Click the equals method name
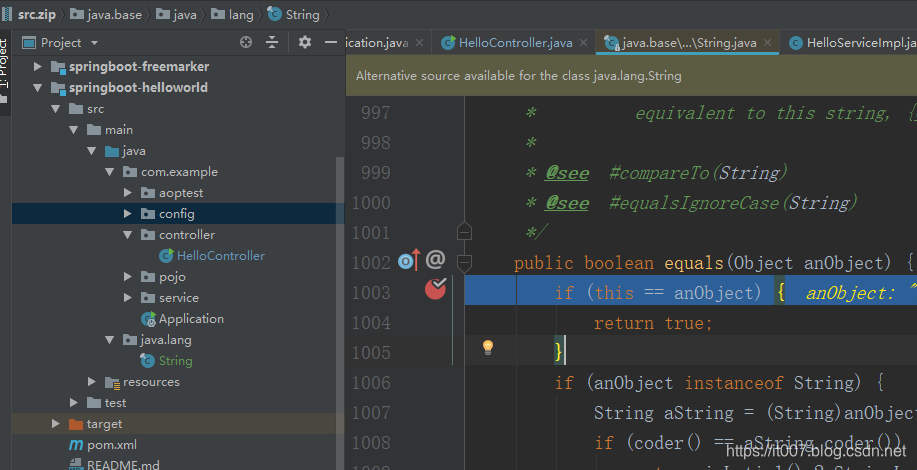This screenshot has height=470, width=917. [694, 263]
